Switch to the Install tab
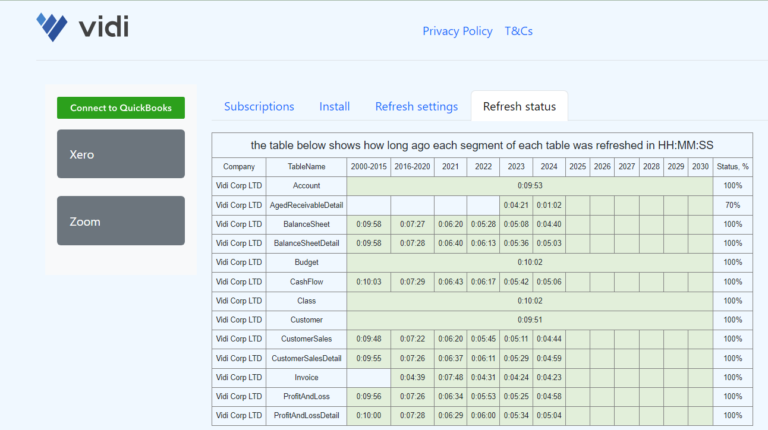The image size is (768, 430). point(334,106)
